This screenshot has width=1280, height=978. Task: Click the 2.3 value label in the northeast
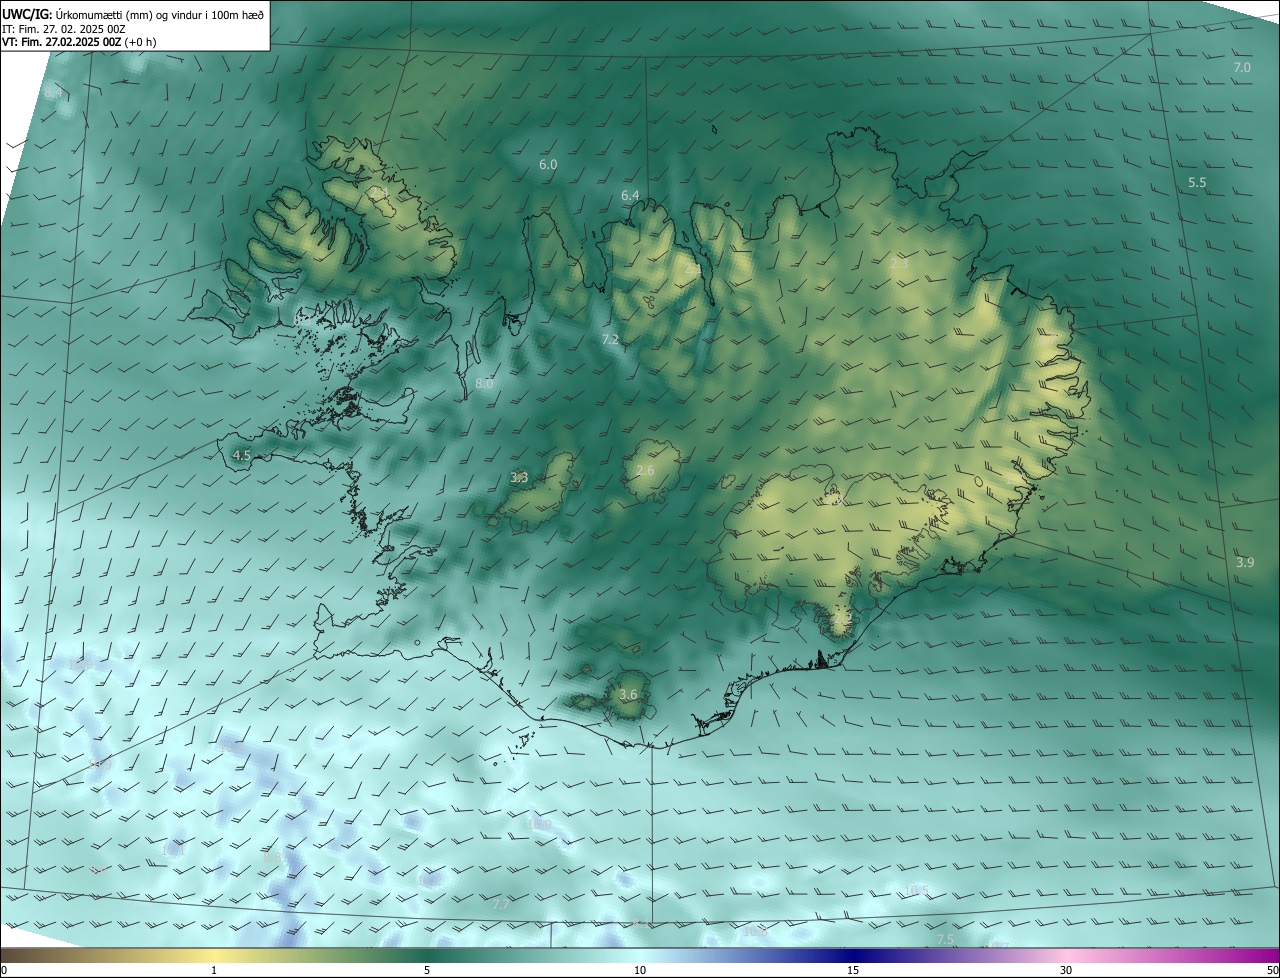pyautogui.click(x=899, y=264)
